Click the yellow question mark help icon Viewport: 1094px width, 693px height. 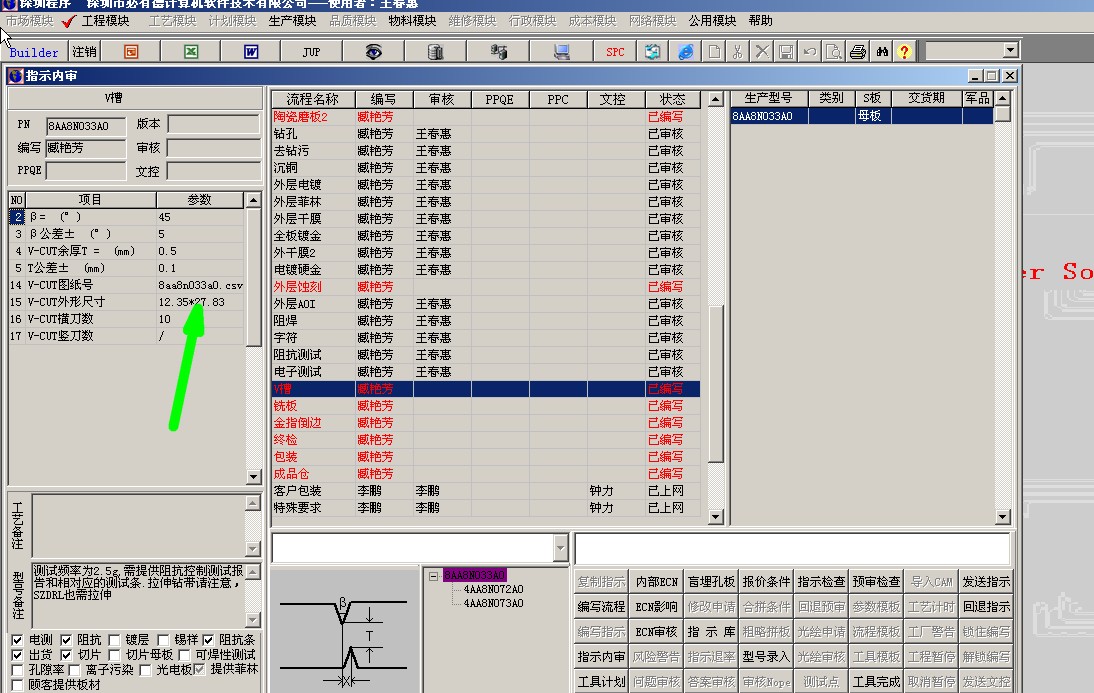pos(904,52)
